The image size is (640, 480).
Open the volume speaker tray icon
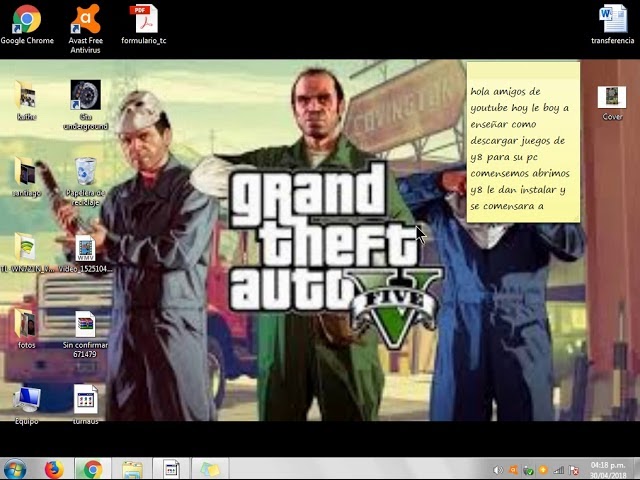(498, 470)
